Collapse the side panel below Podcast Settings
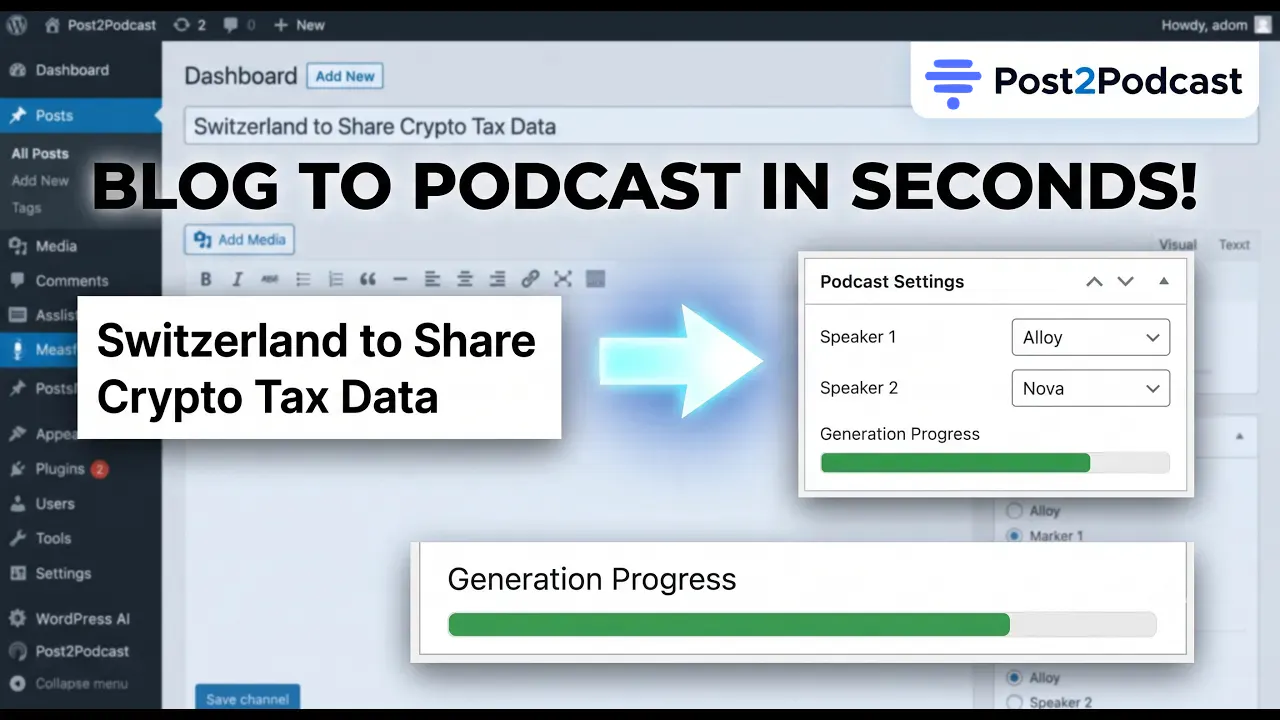Viewport: 1280px width, 720px height. coord(1240,437)
